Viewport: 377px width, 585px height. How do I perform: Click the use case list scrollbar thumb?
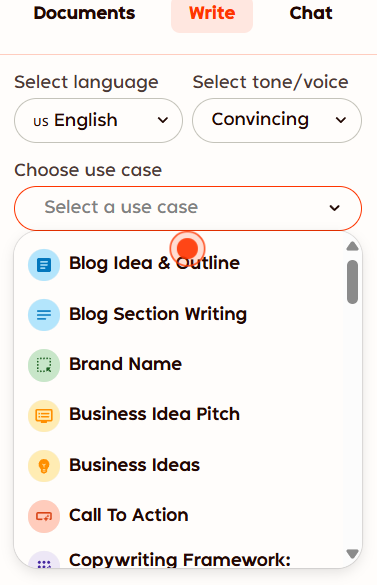352,282
